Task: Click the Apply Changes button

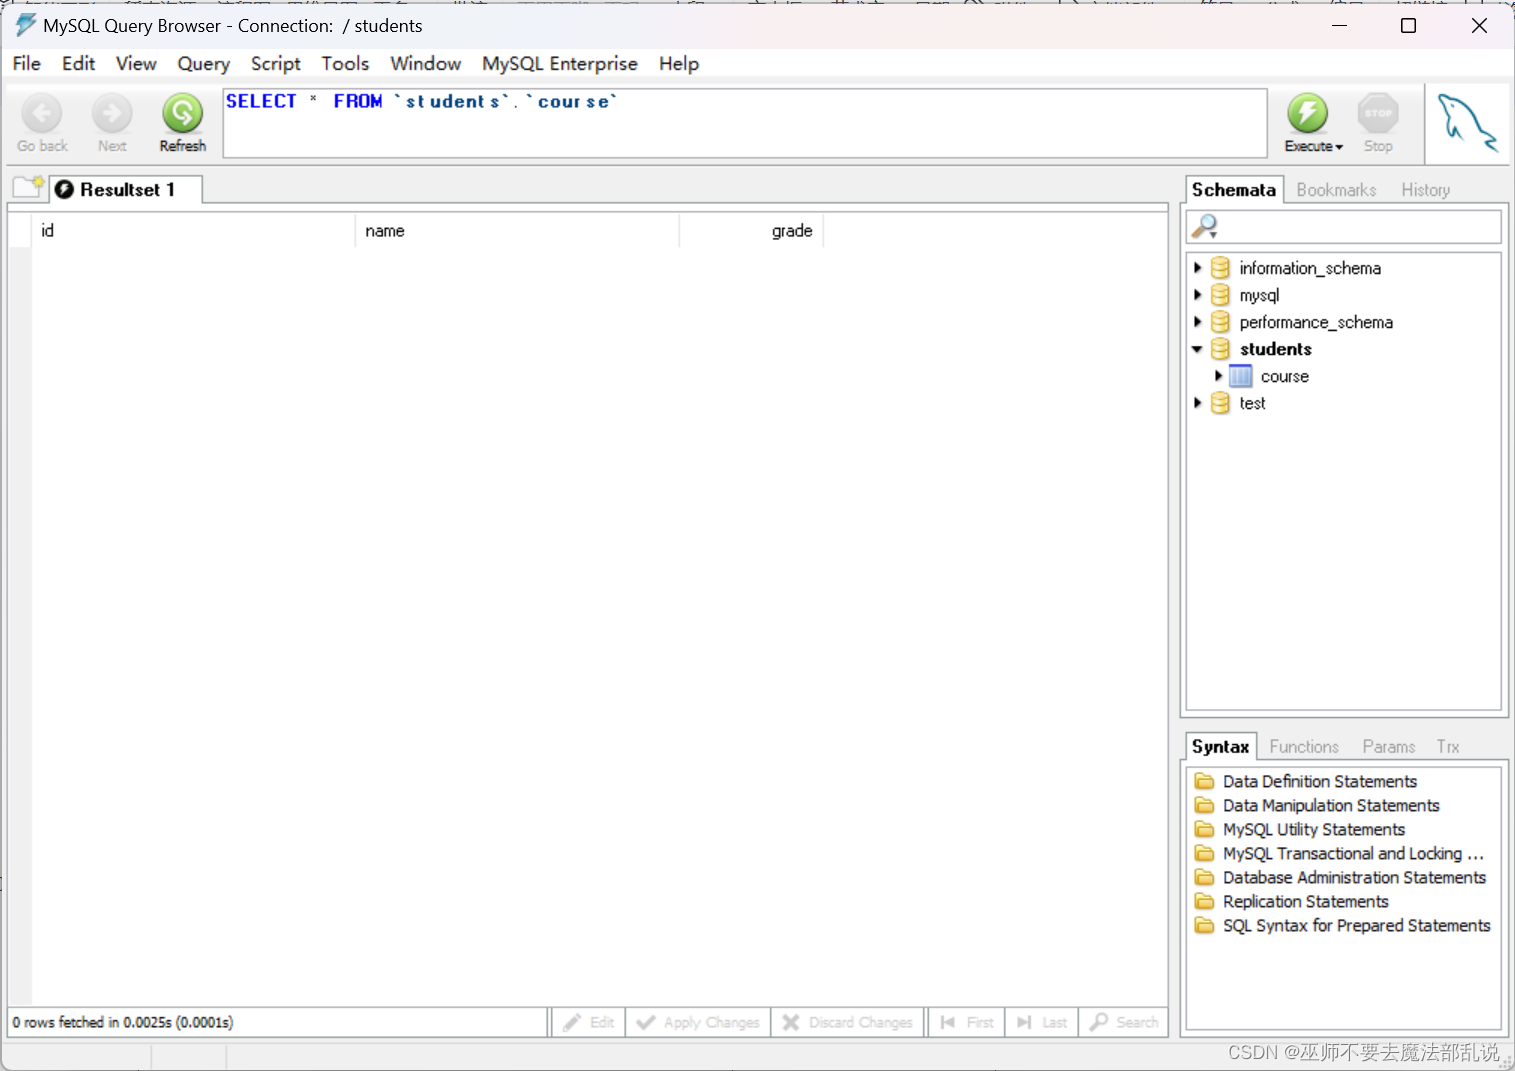Action: pyautogui.click(x=697, y=1021)
